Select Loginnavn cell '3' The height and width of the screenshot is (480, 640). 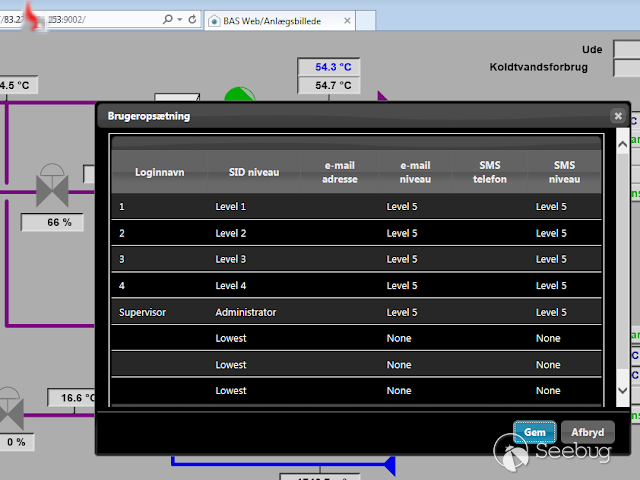(122, 259)
